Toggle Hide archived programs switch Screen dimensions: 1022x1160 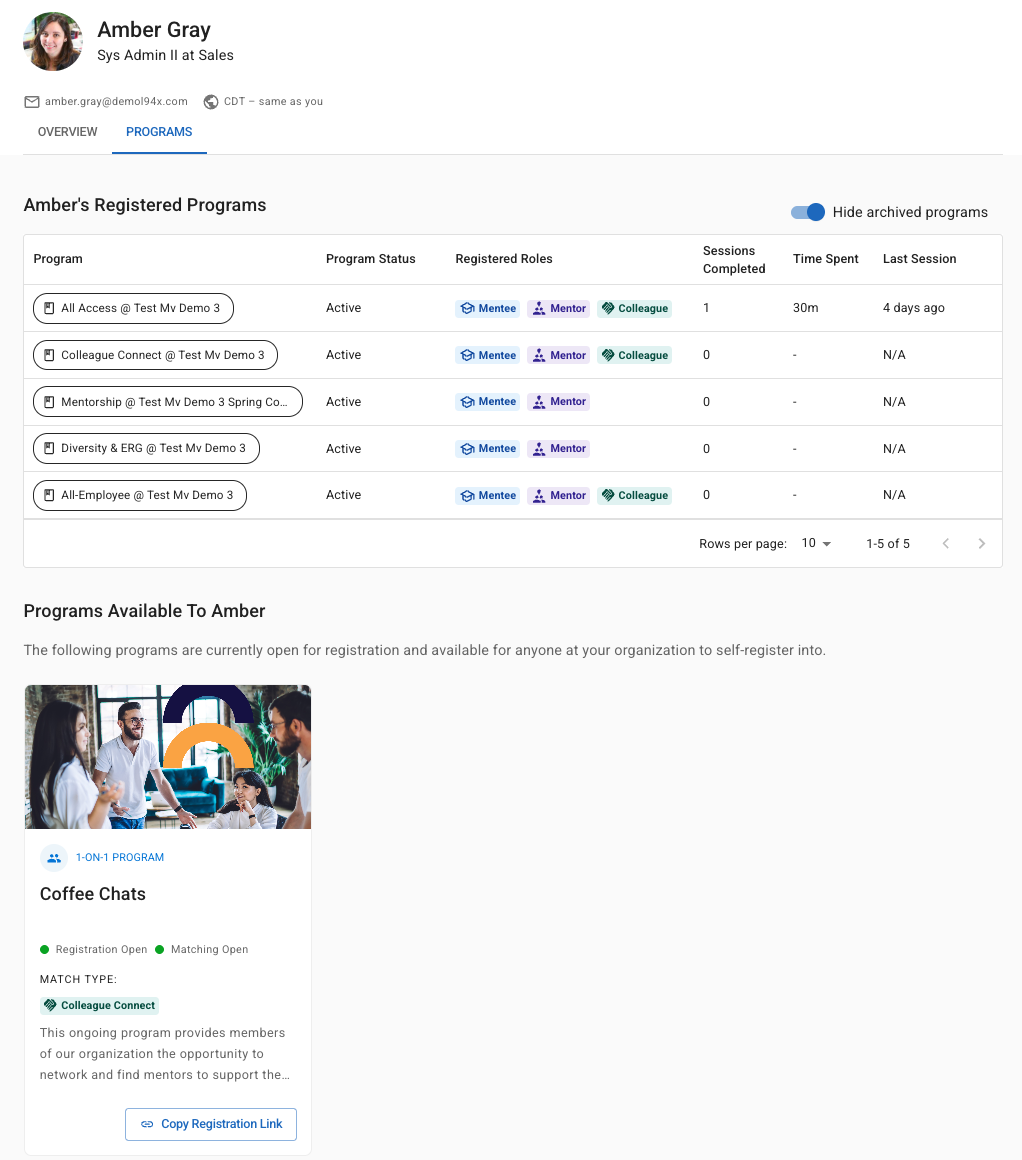(x=807, y=212)
